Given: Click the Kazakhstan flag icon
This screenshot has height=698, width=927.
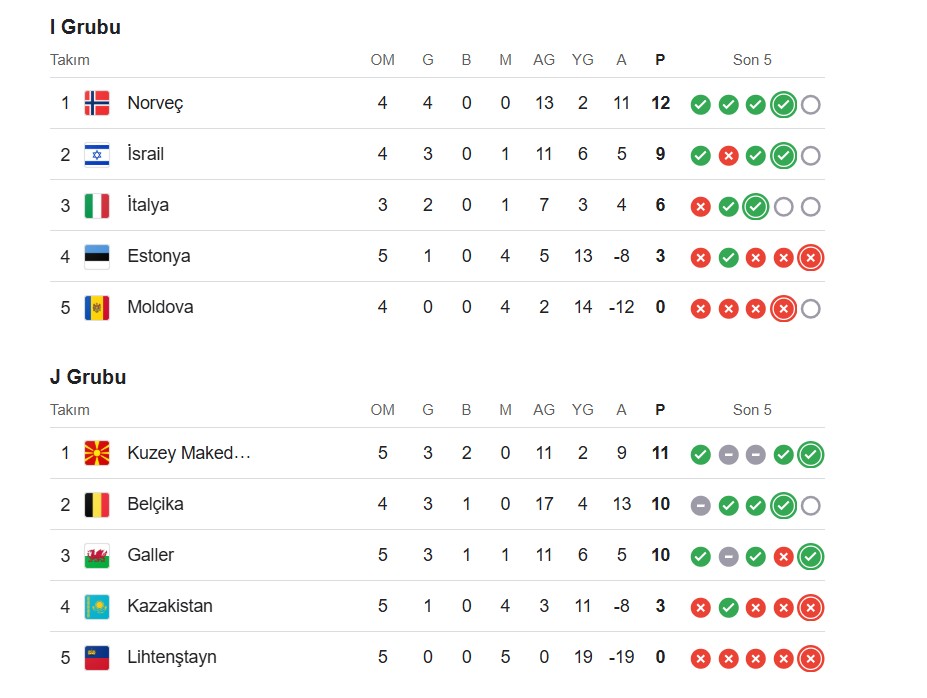Looking at the screenshot, I should [x=97, y=606].
